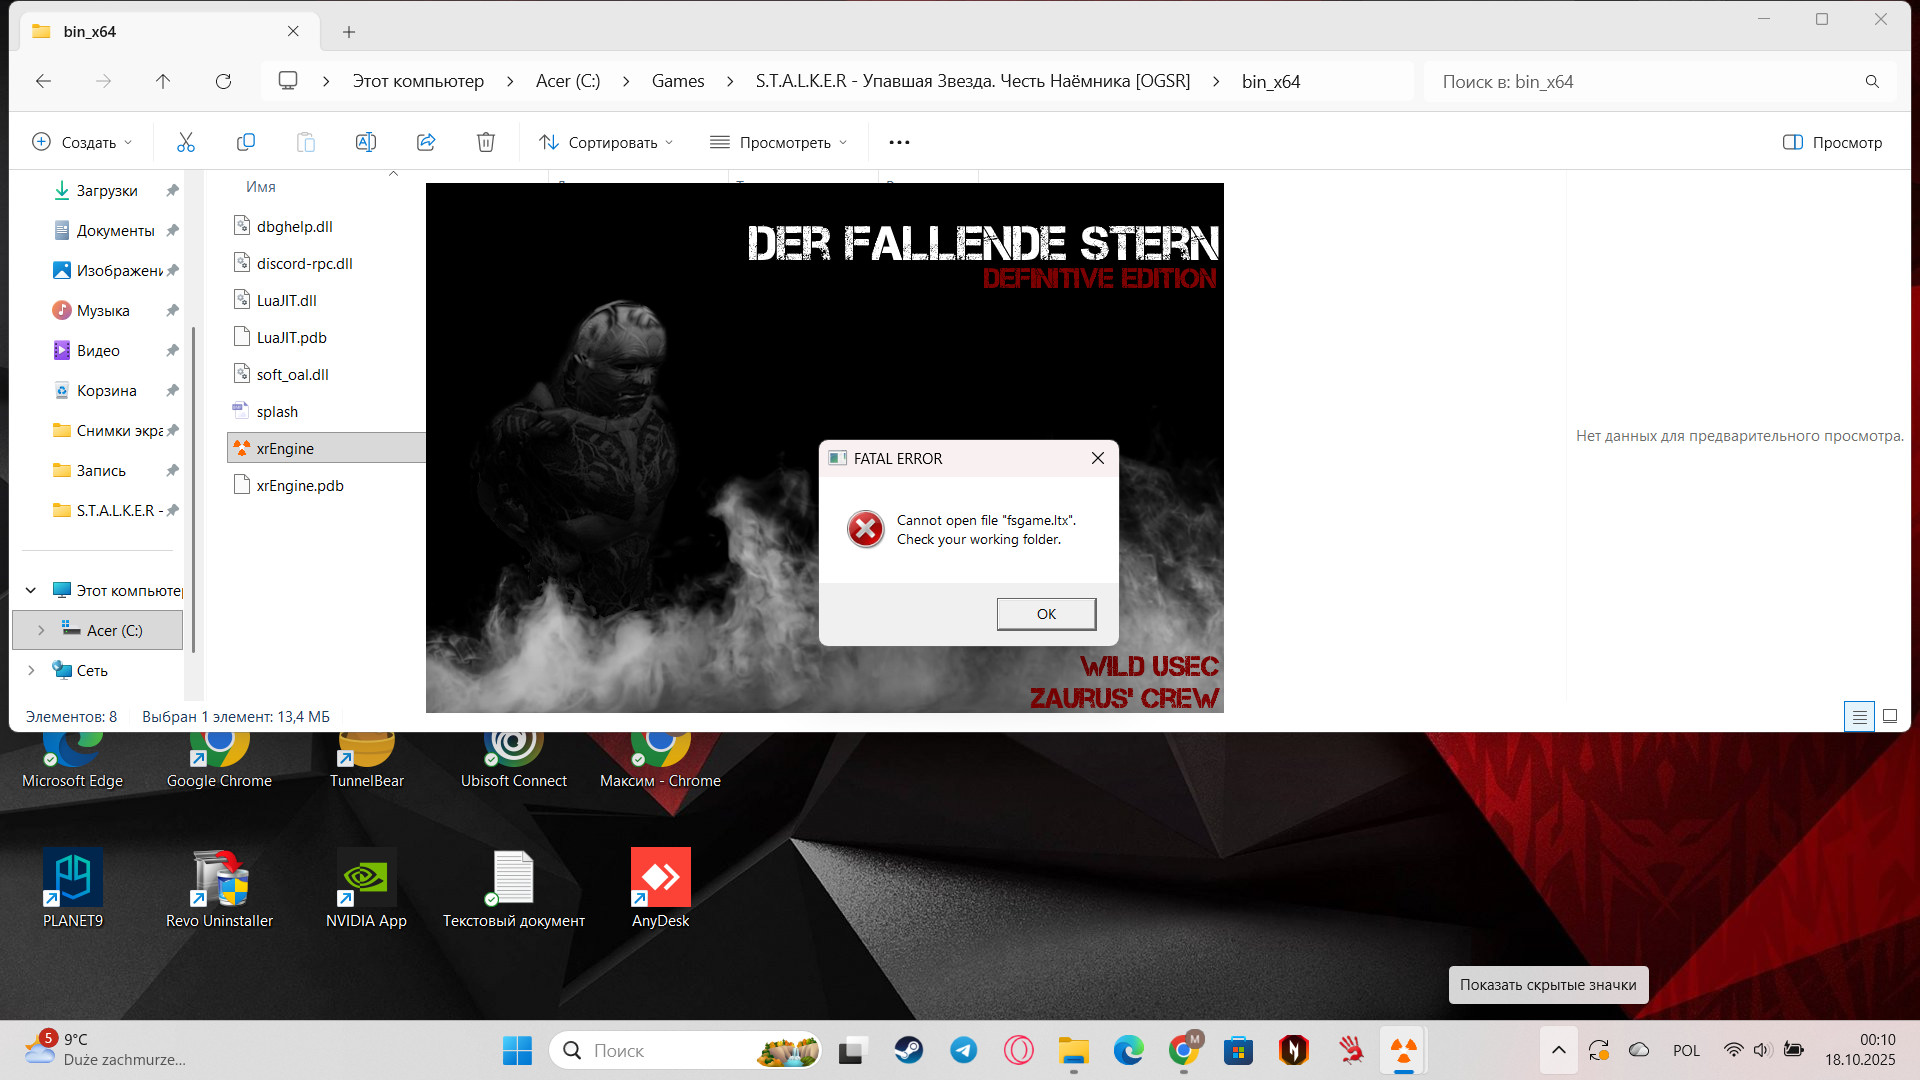The width and height of the screenshot is (1920, 1080).
Task: Click Games in the address breadcrumb
Action: pyautogui.click(x=677, y=81)
